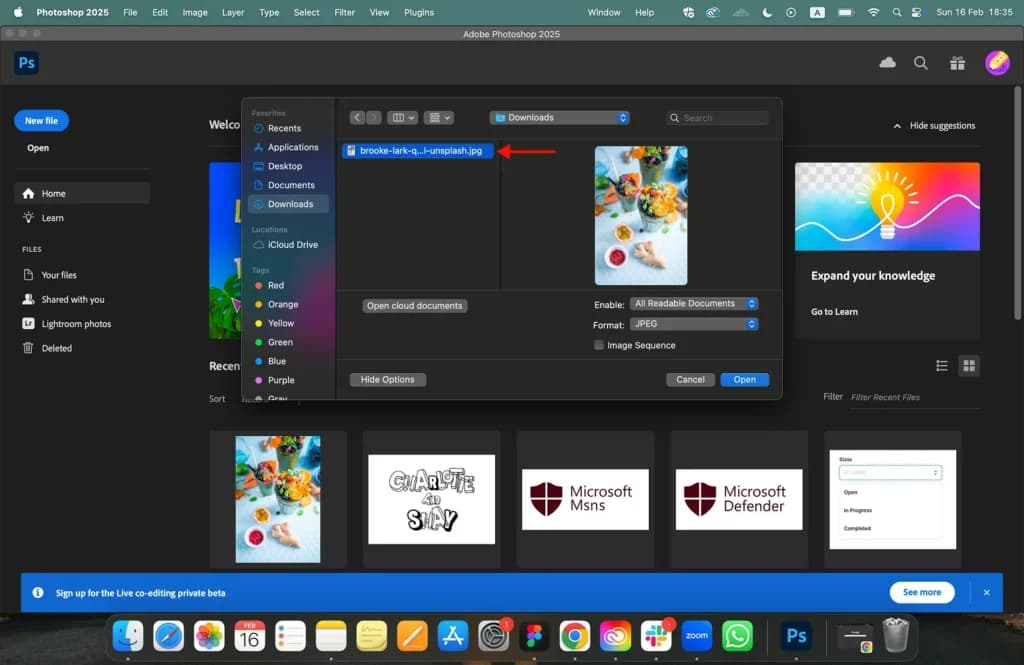Switch recent files to grid view
The width and height of the screenshot is (1024, 665).
(969, 366)
